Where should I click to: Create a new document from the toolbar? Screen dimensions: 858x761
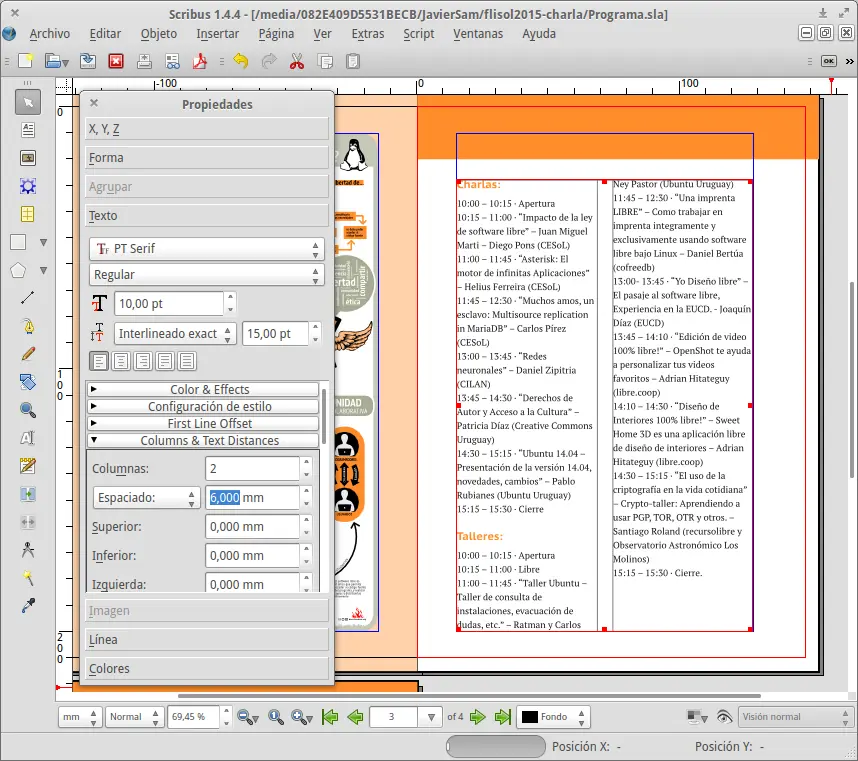[x=26, y=61]
